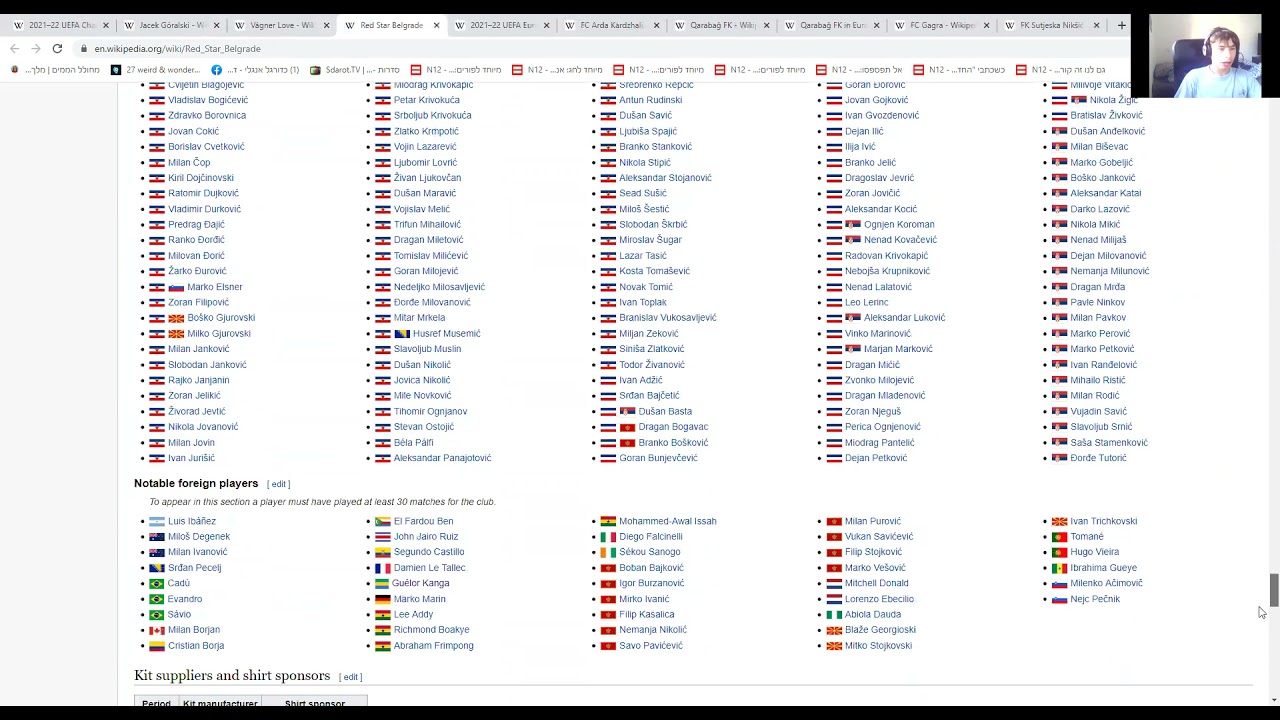The width and height of the screenshot is (1280, 720).
Task: Click Portugal flag beside Hugo Vieira
Action: pyautogui.click(x=1059, y=552)
